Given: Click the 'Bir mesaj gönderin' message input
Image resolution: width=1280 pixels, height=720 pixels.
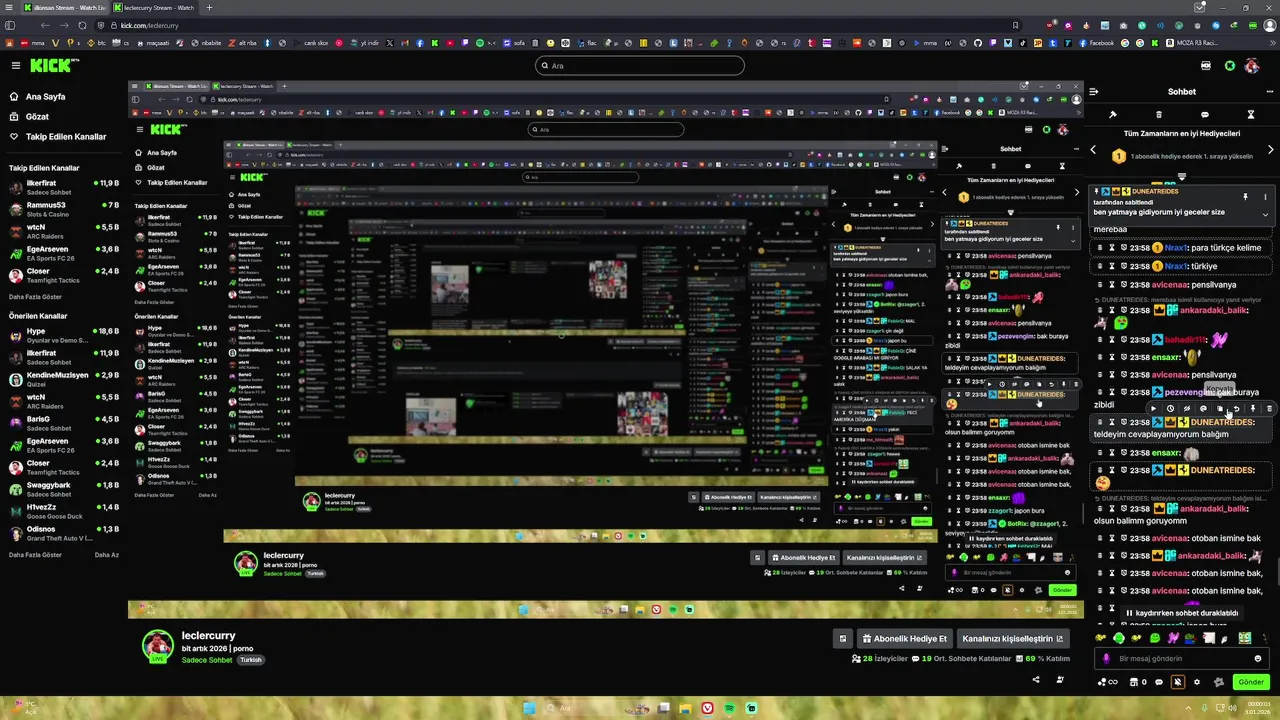Looking at the screenshot, I should pos(1182,659).
